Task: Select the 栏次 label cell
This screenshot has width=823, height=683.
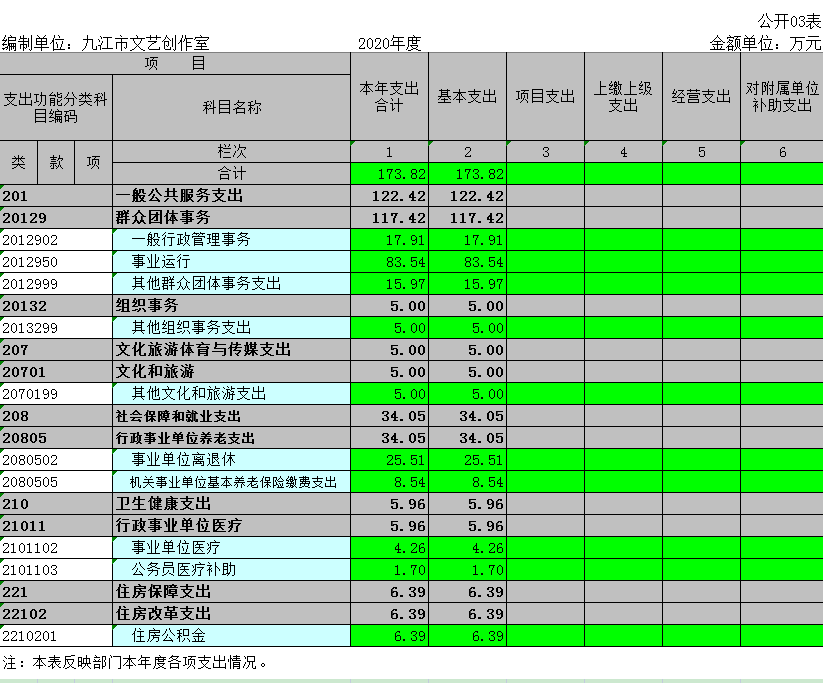Action: 231,151
